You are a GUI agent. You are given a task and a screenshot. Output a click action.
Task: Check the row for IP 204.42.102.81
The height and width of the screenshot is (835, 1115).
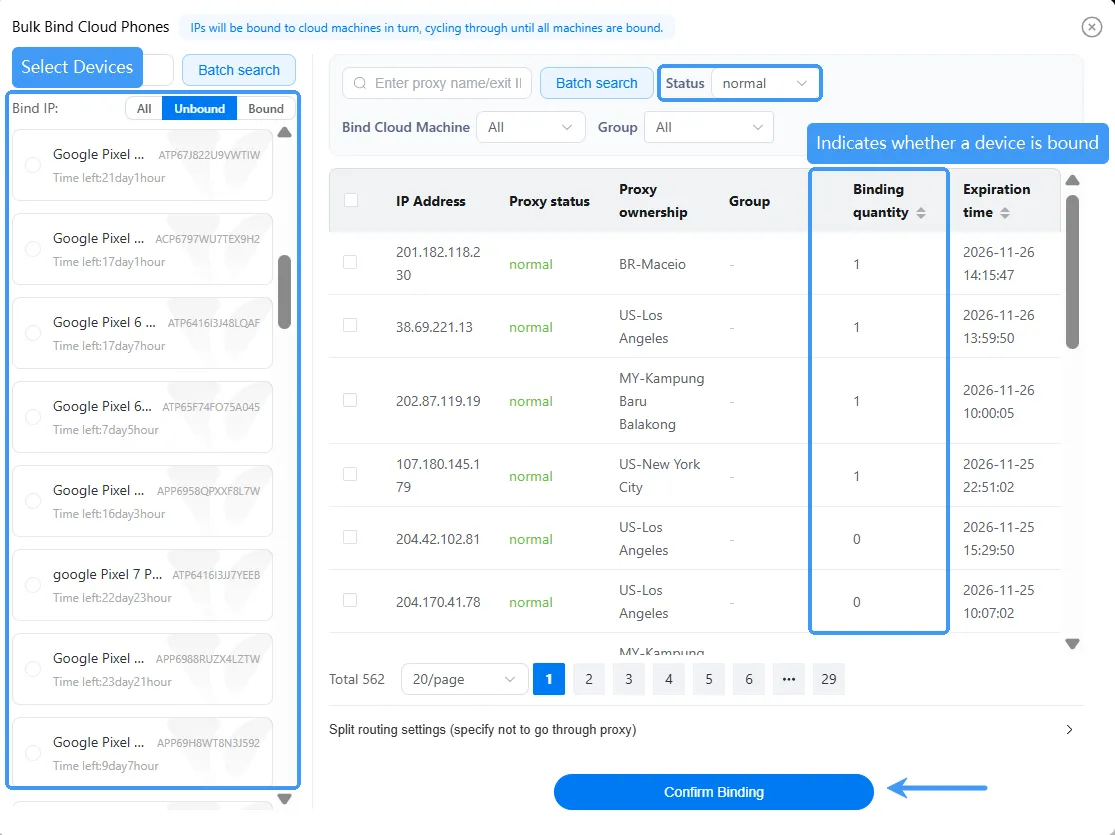350,537
